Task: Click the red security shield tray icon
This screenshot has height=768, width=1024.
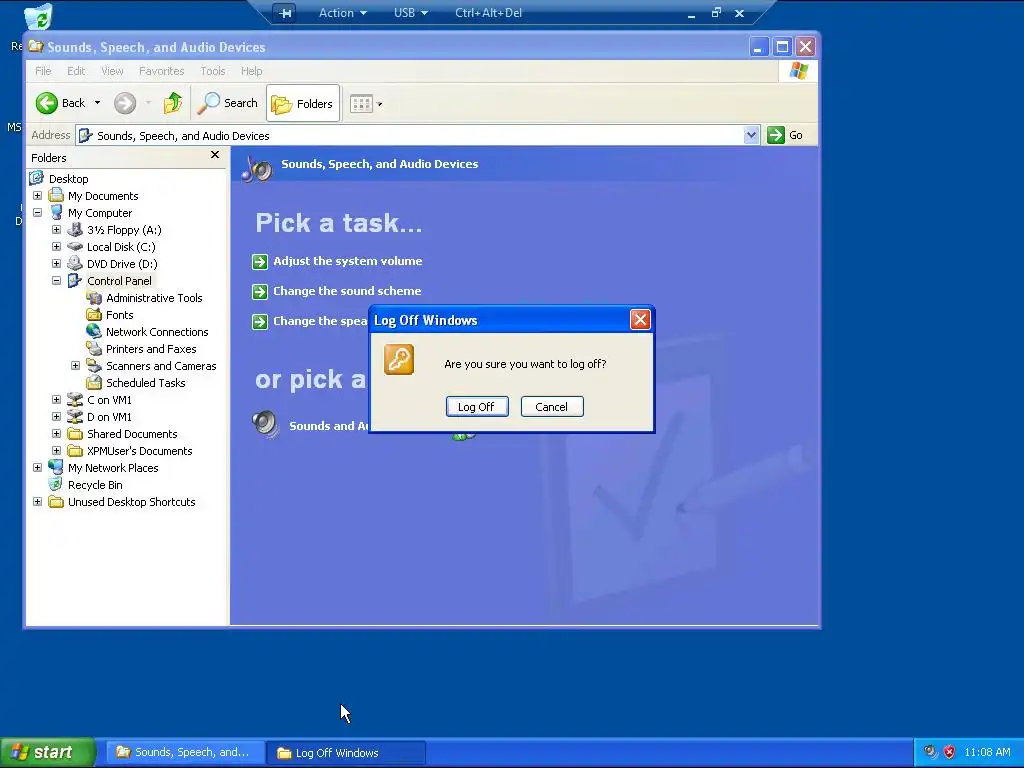Action: (949, 752)
